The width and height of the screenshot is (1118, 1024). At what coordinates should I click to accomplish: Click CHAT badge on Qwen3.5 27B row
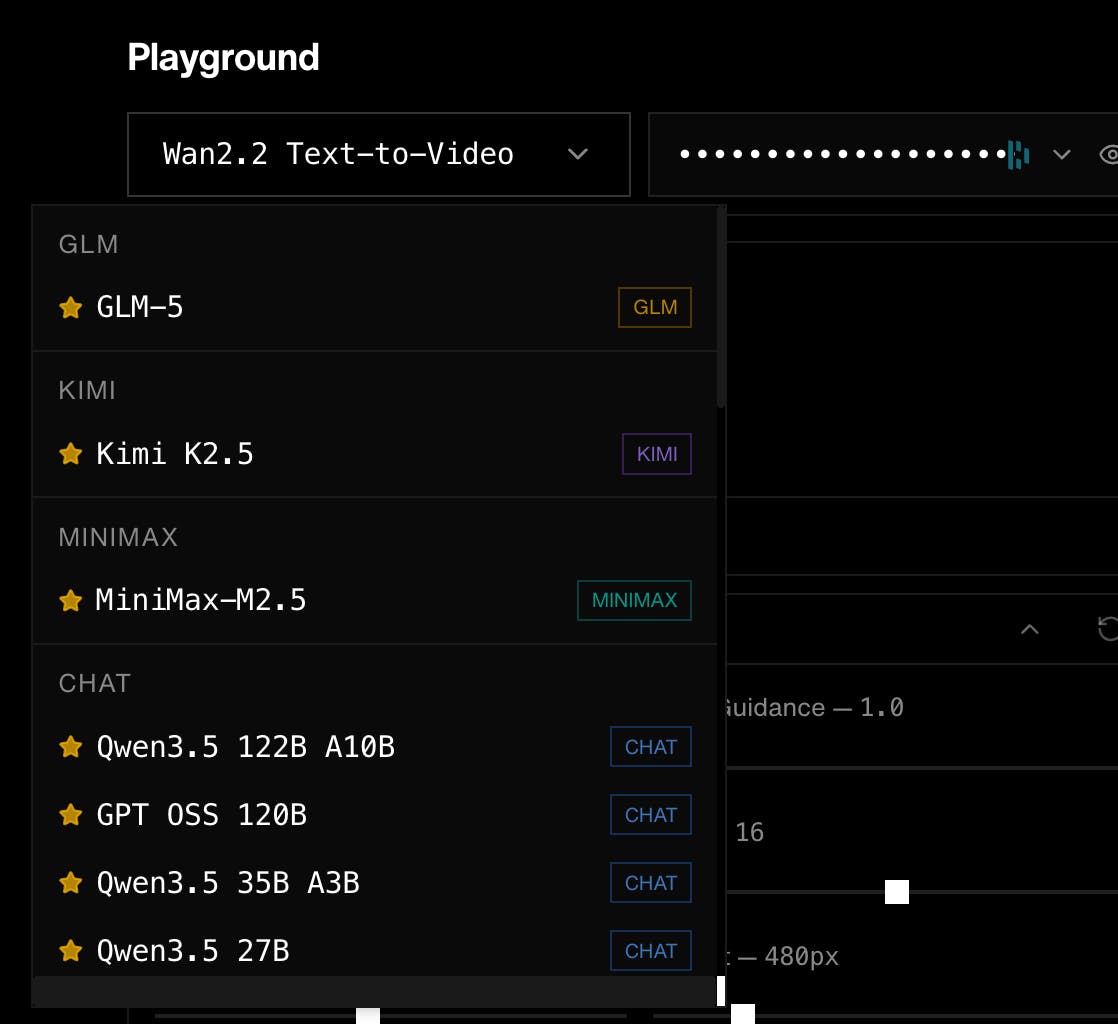point(651,951)
